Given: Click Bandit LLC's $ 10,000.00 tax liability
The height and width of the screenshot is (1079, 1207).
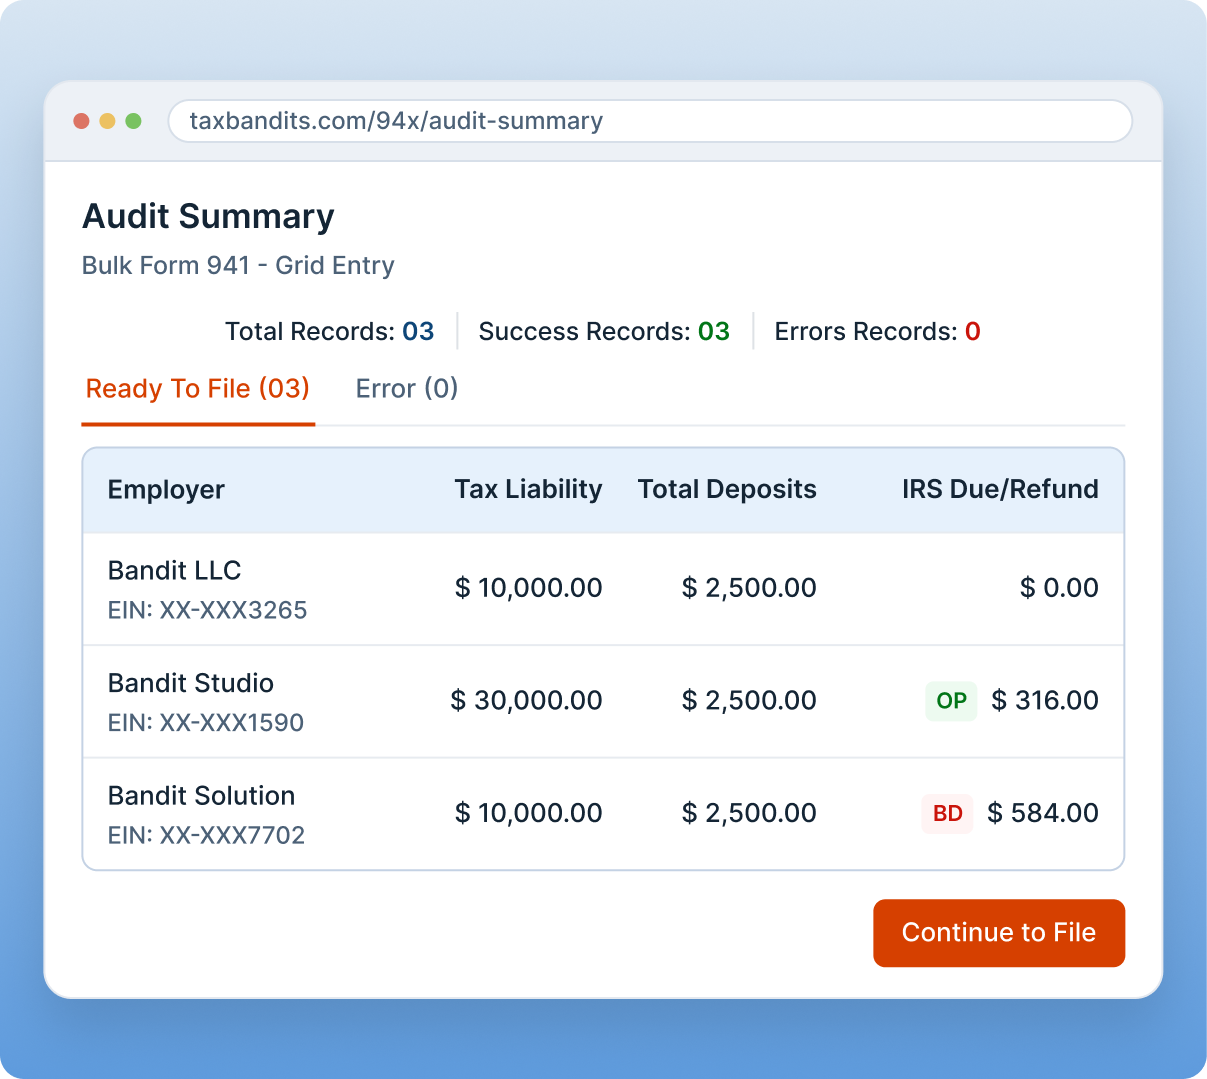Looking at the screenshot, I should coord(528,588).
